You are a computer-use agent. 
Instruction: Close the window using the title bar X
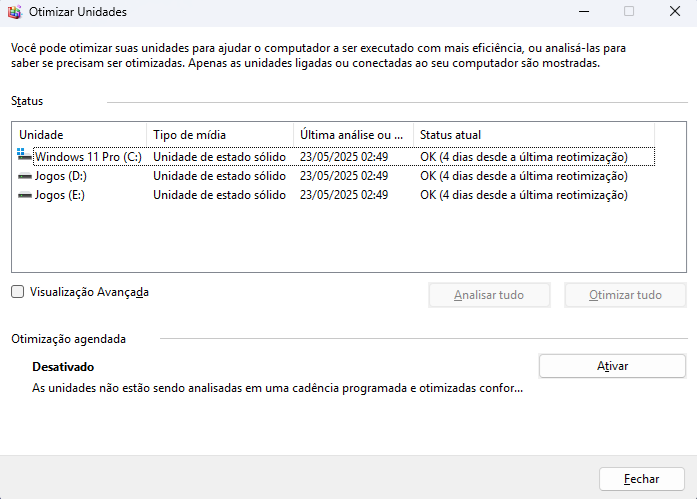675,12
